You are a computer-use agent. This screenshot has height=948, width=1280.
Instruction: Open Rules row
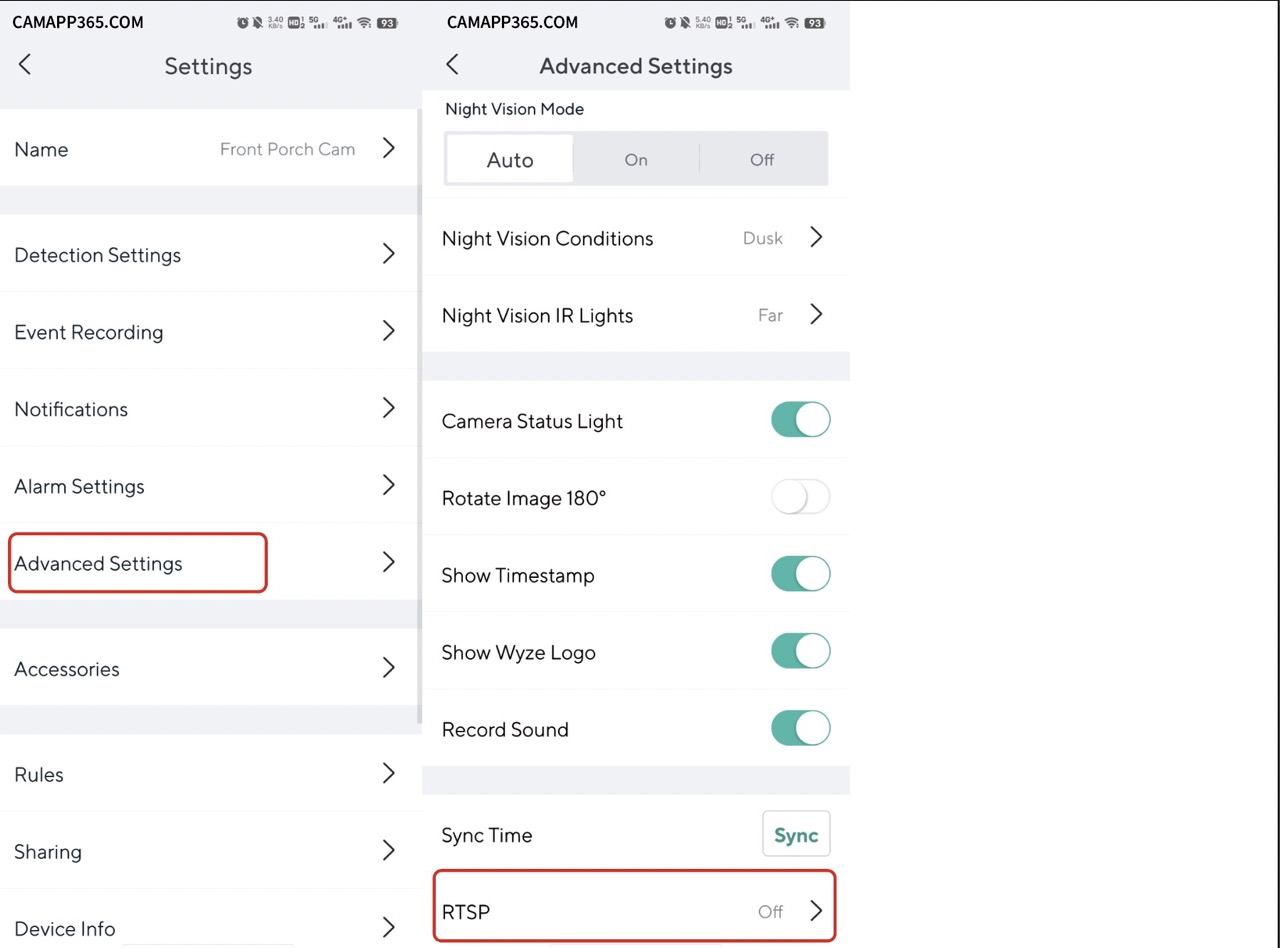(208, 773)
